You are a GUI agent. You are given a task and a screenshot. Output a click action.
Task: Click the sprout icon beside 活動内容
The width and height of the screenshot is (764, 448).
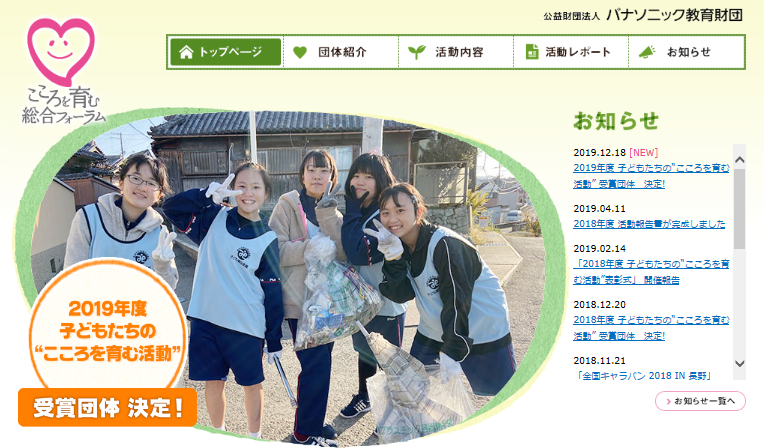click(417, 52)
